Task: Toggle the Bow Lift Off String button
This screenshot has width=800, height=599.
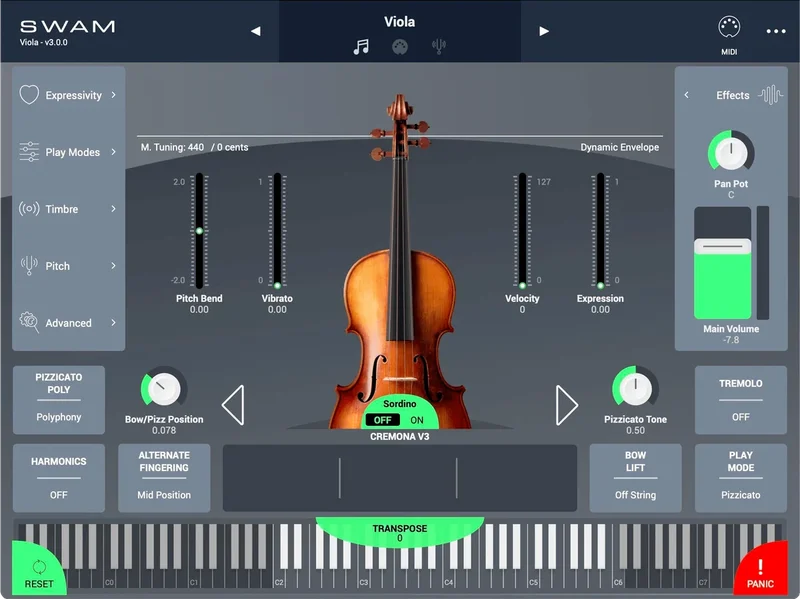Action: pyautogui.click(x=635, y=478)
